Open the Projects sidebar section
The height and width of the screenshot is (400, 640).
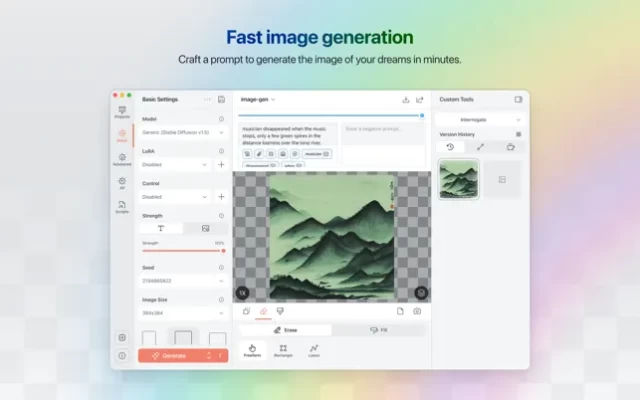pos(122,111)
